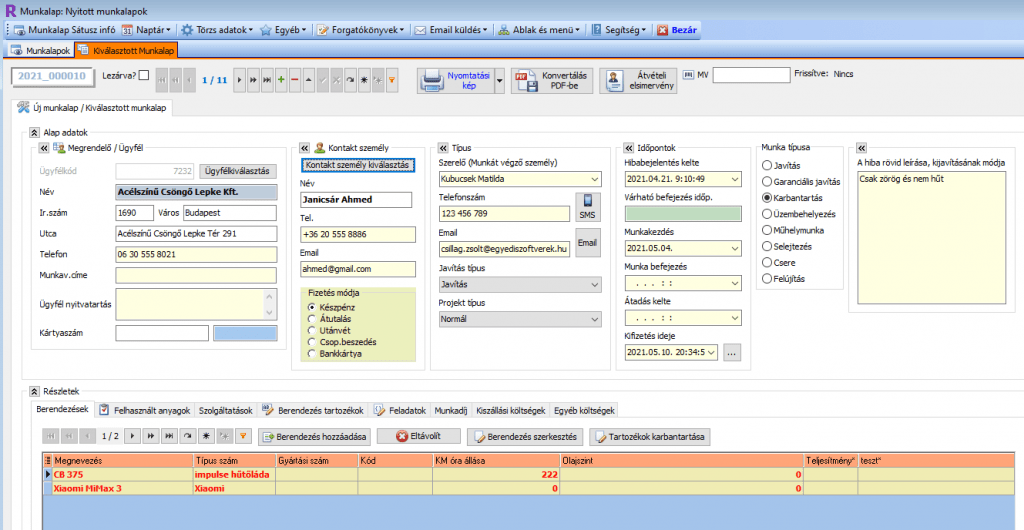Collapse Kontakt személy panel
This screenshot has width=1024, height=530.
[x=304, y=148]
